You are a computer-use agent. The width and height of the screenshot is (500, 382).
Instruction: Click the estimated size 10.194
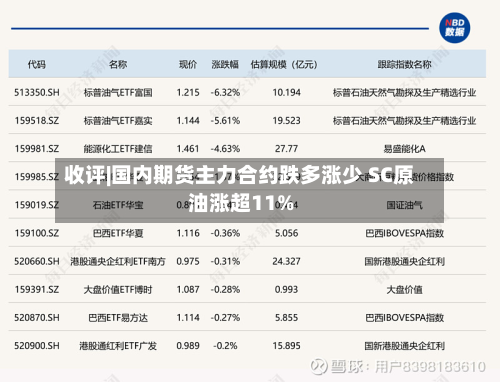[x=287, y=92]
